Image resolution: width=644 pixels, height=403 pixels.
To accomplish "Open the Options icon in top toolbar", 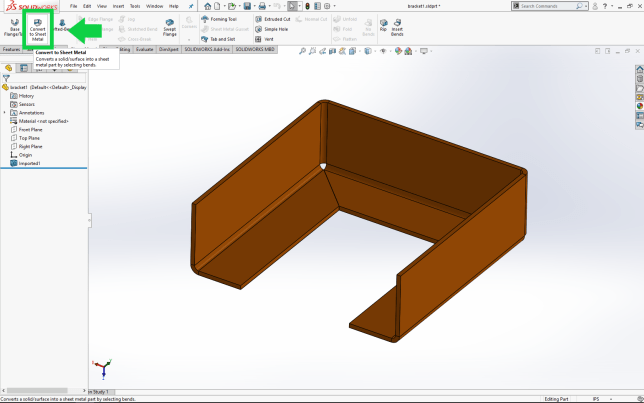I will [x=327, y=6].
